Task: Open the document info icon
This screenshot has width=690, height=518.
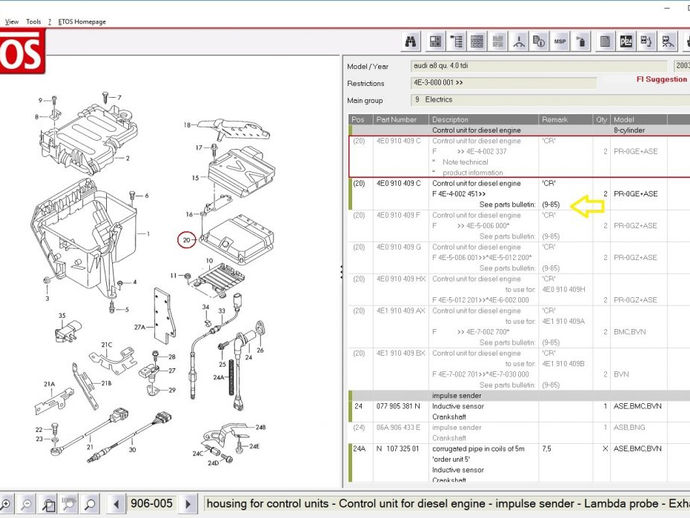Action: [x=540, y=42]
